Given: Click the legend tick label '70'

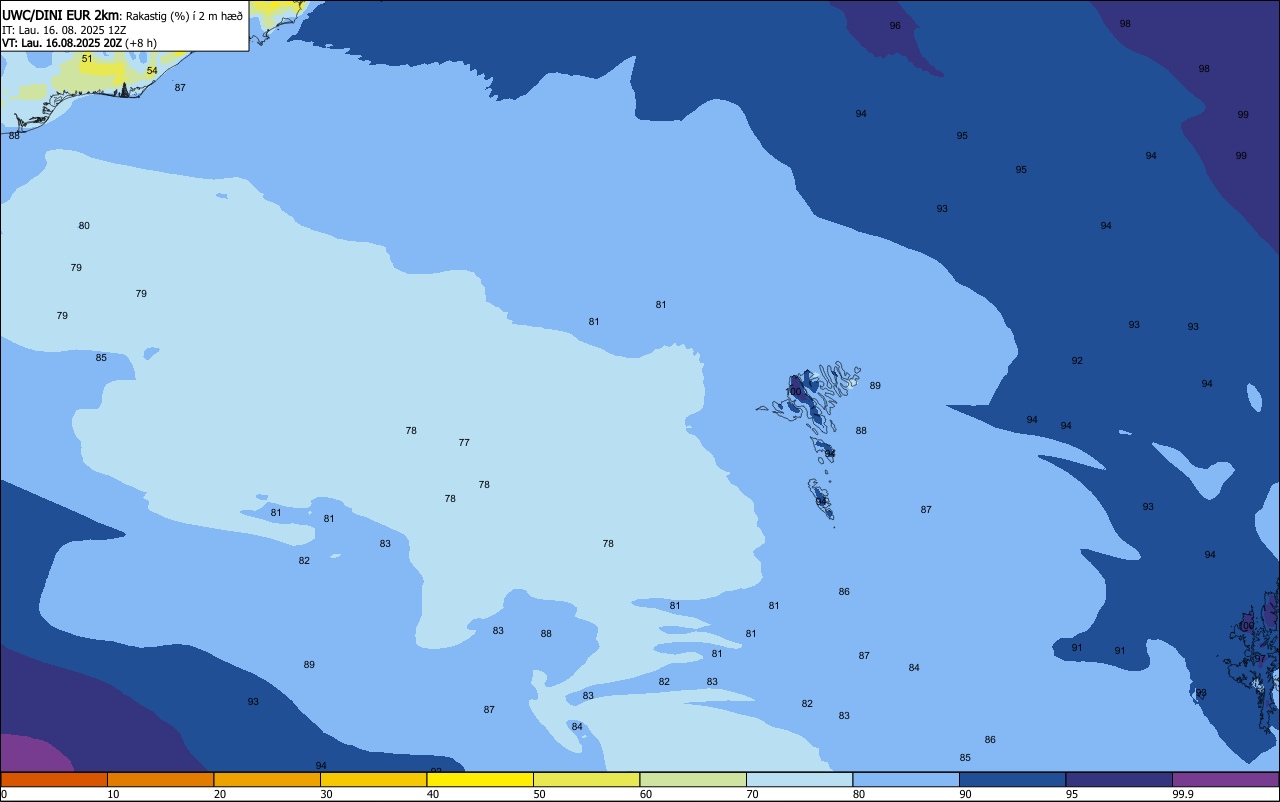Looking at the screenshot, I should [752, 794].
